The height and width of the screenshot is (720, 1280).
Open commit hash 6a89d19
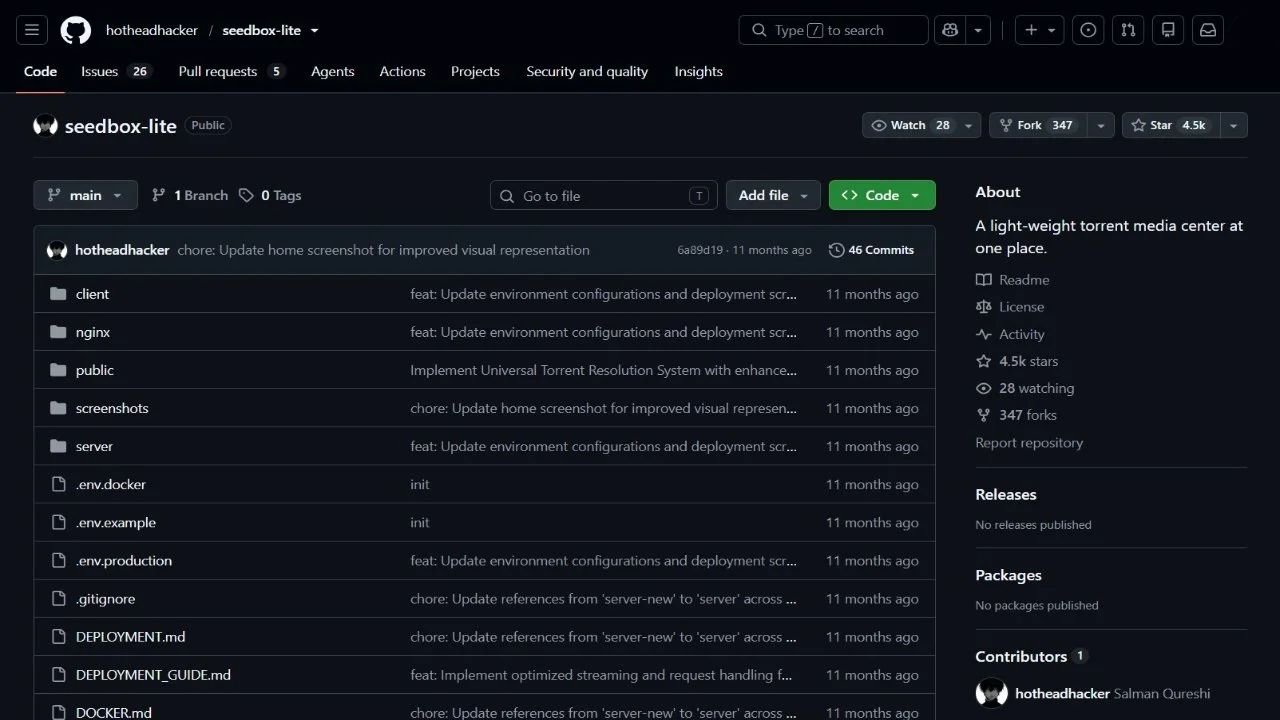coord(700,250)
